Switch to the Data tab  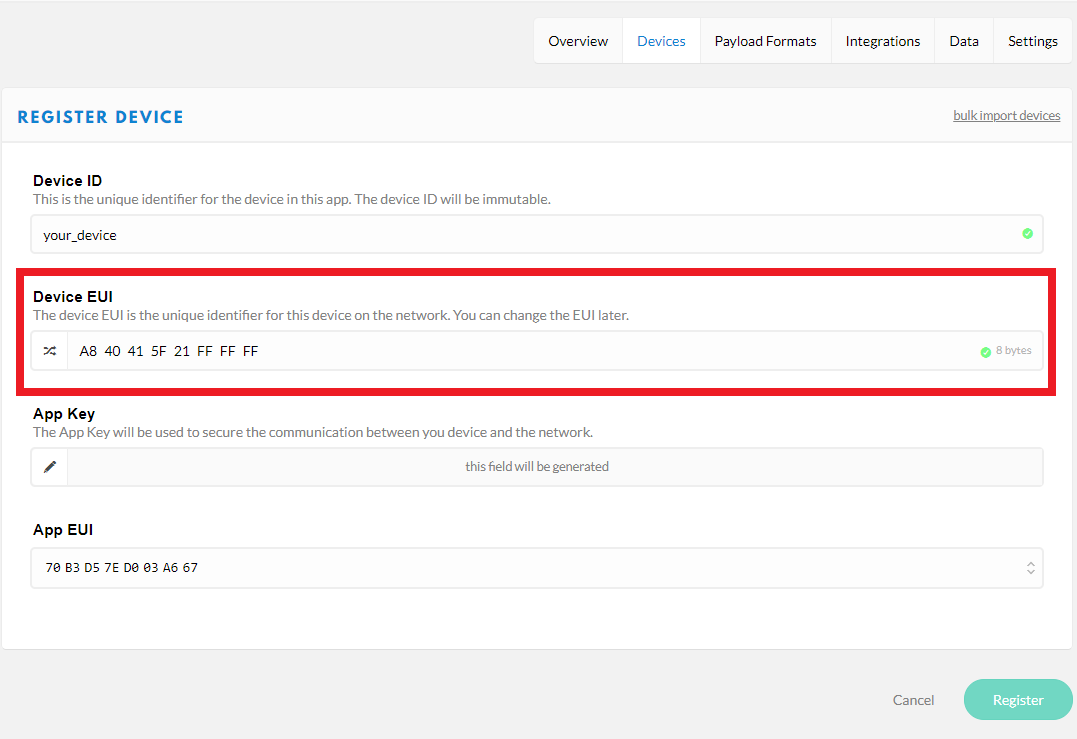click(963, 41)
